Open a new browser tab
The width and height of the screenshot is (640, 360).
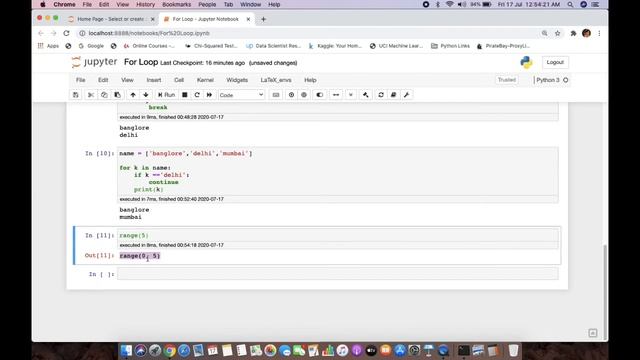pyautogui.click(x=263, y=19)
